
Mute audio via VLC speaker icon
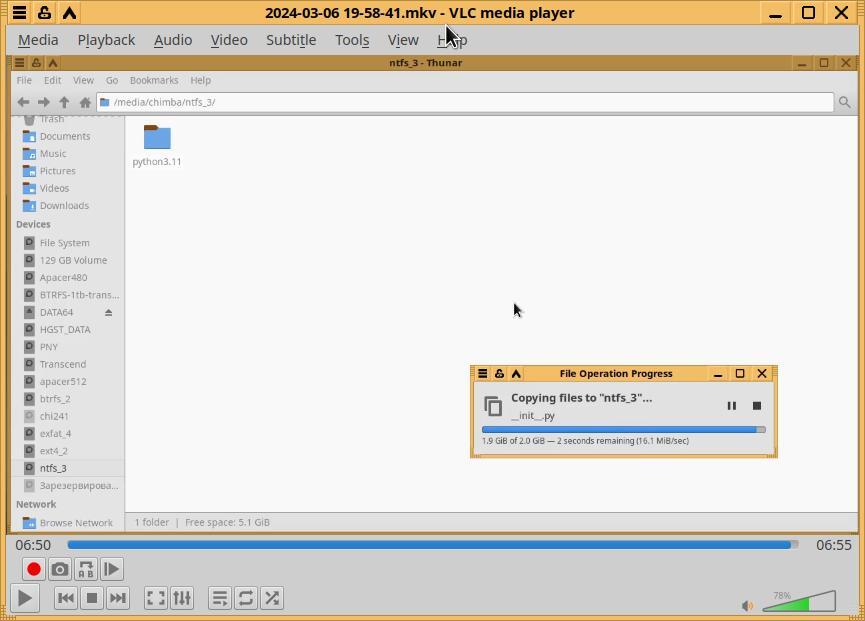click(747, 606)
